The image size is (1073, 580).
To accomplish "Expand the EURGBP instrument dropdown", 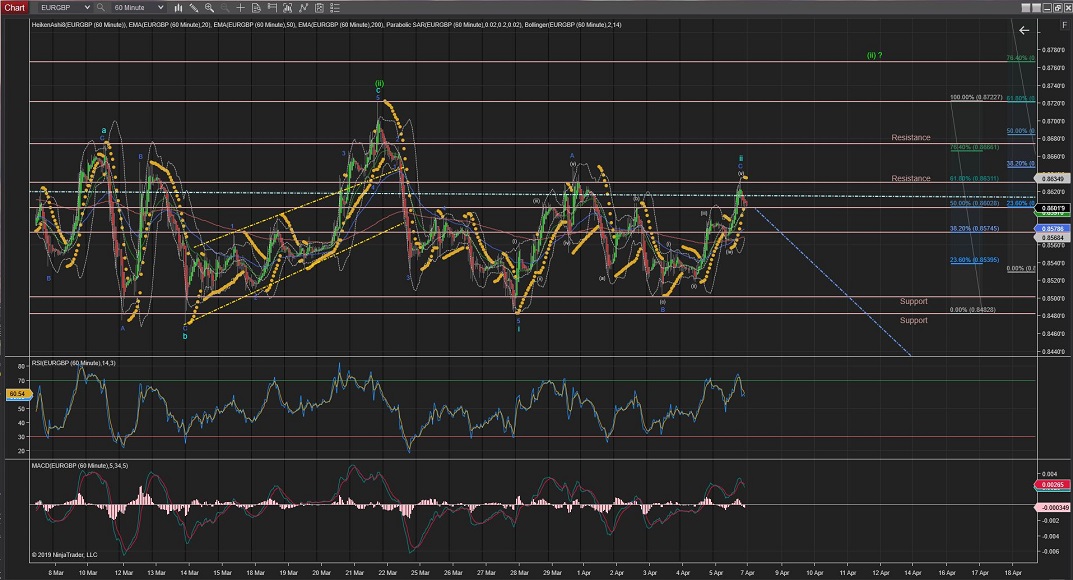I will (87, 7).
